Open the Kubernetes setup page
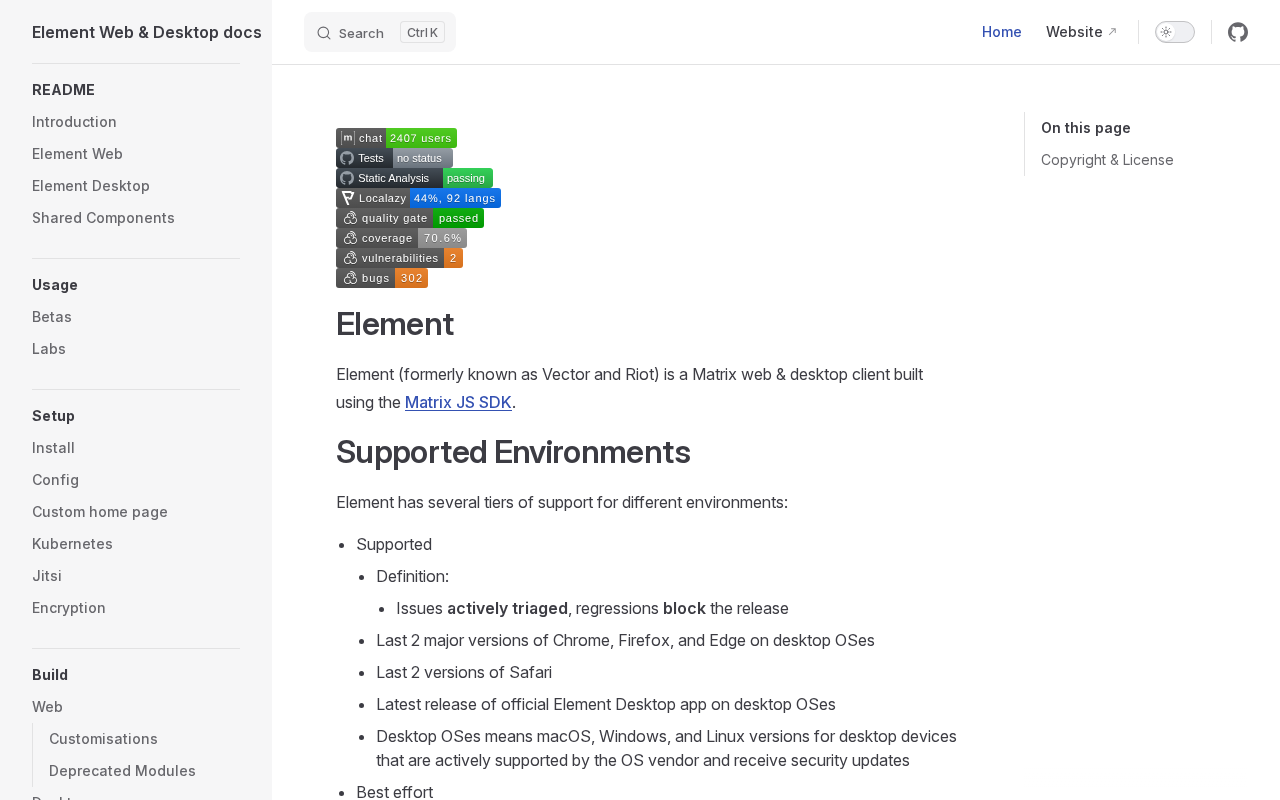Screen dimensions: 1280x800 coord(72,544)
